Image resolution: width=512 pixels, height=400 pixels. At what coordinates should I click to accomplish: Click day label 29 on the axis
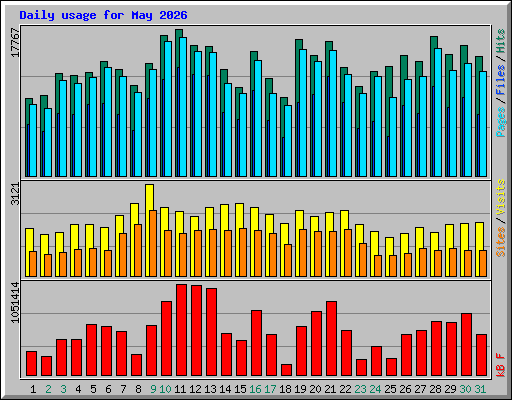point(450,389)
